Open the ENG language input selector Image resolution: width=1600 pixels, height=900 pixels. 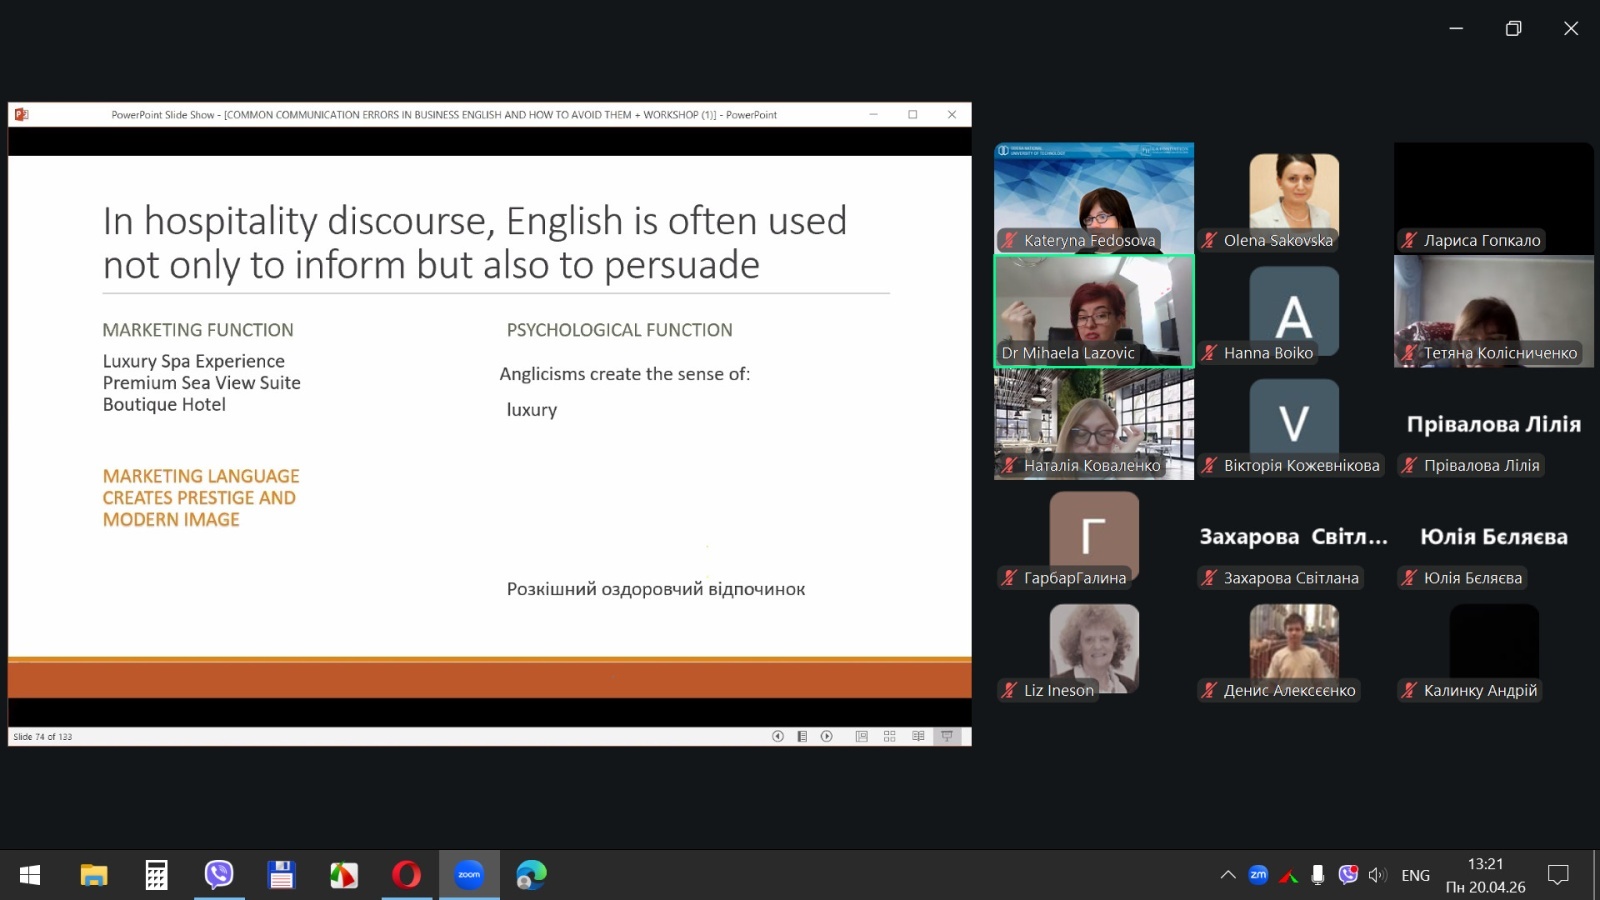pos(1415,875)
